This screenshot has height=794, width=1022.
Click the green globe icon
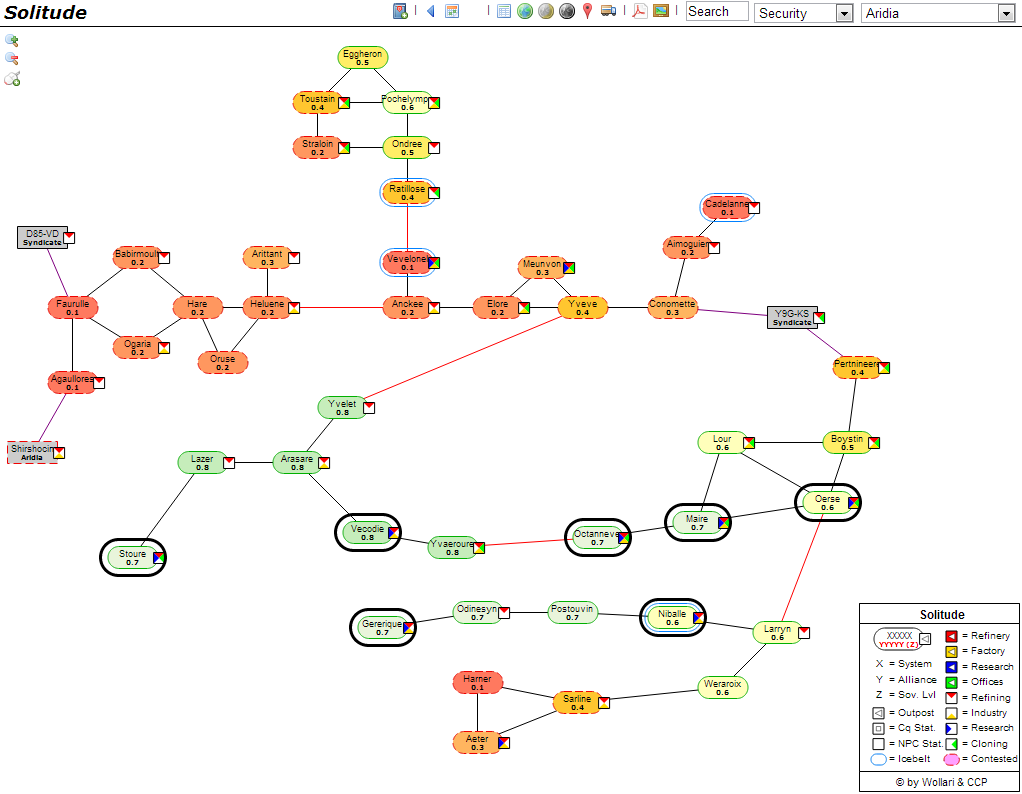coord(524,12)
